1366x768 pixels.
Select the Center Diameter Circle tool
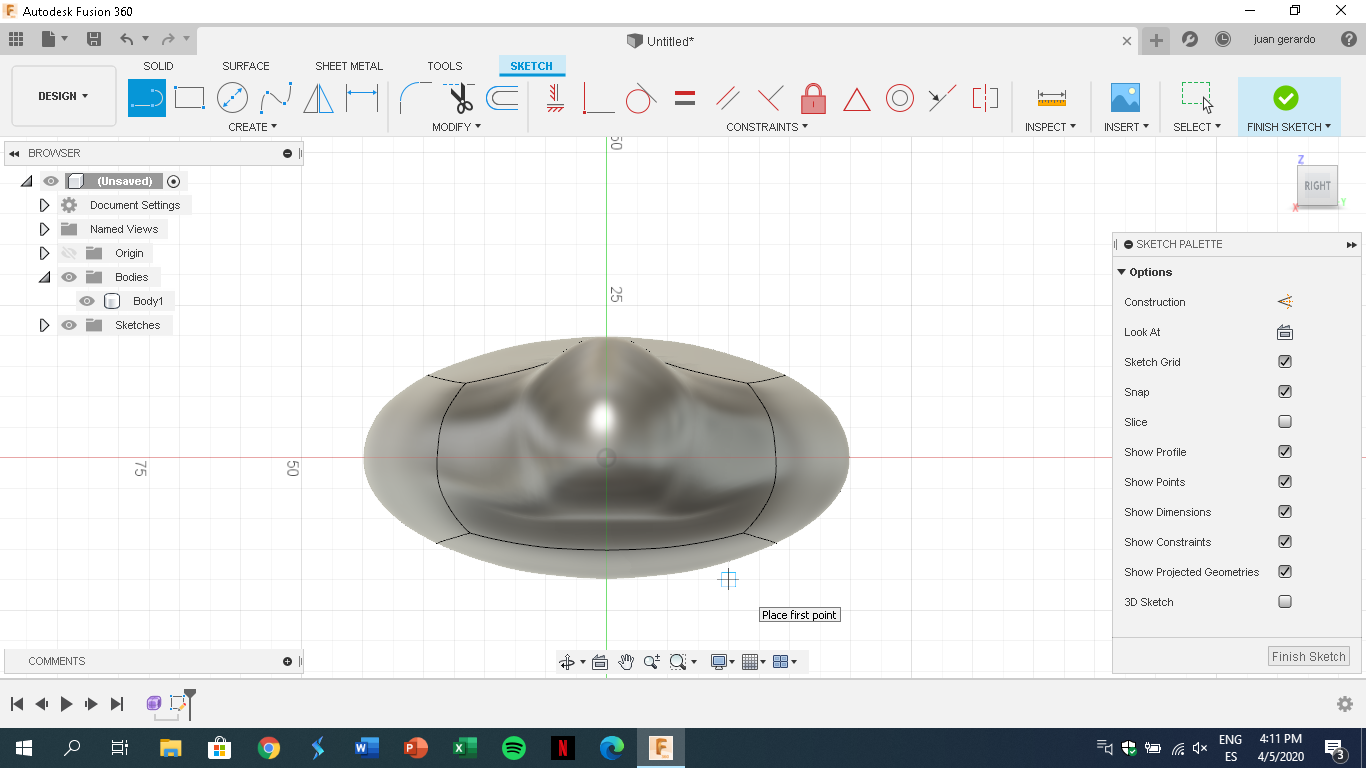[x=231, y=98]
